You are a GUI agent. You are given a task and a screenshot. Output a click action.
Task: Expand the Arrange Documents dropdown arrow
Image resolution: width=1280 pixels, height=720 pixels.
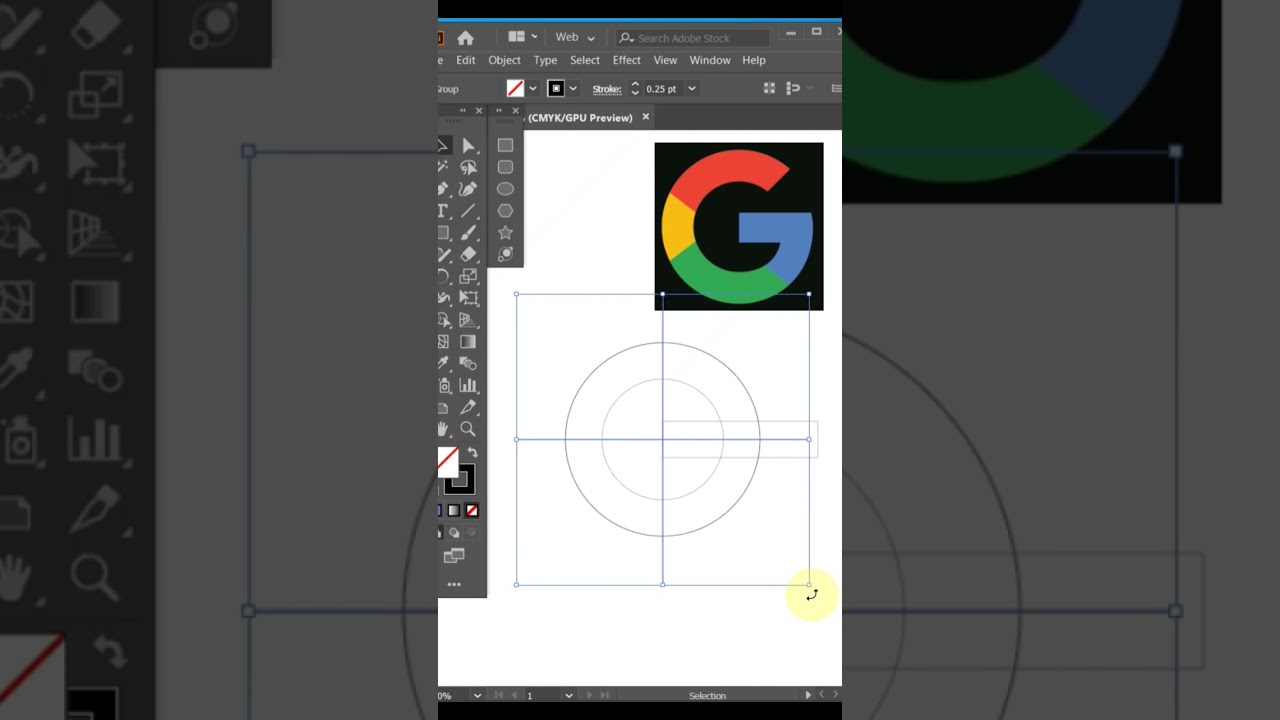click(535, 37)
